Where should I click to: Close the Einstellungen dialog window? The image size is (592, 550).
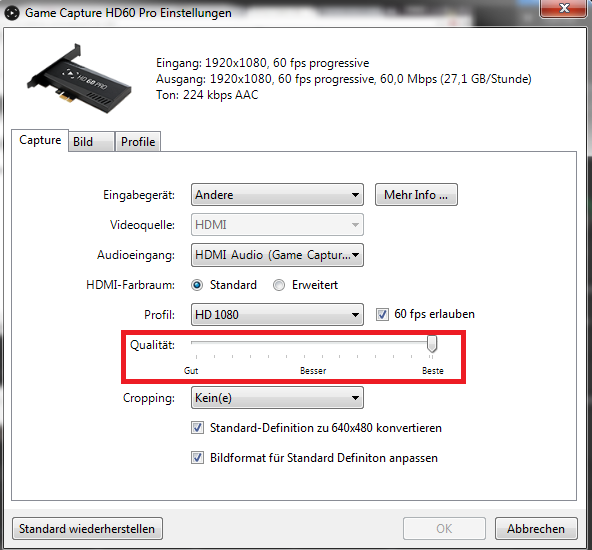point(564,8)
